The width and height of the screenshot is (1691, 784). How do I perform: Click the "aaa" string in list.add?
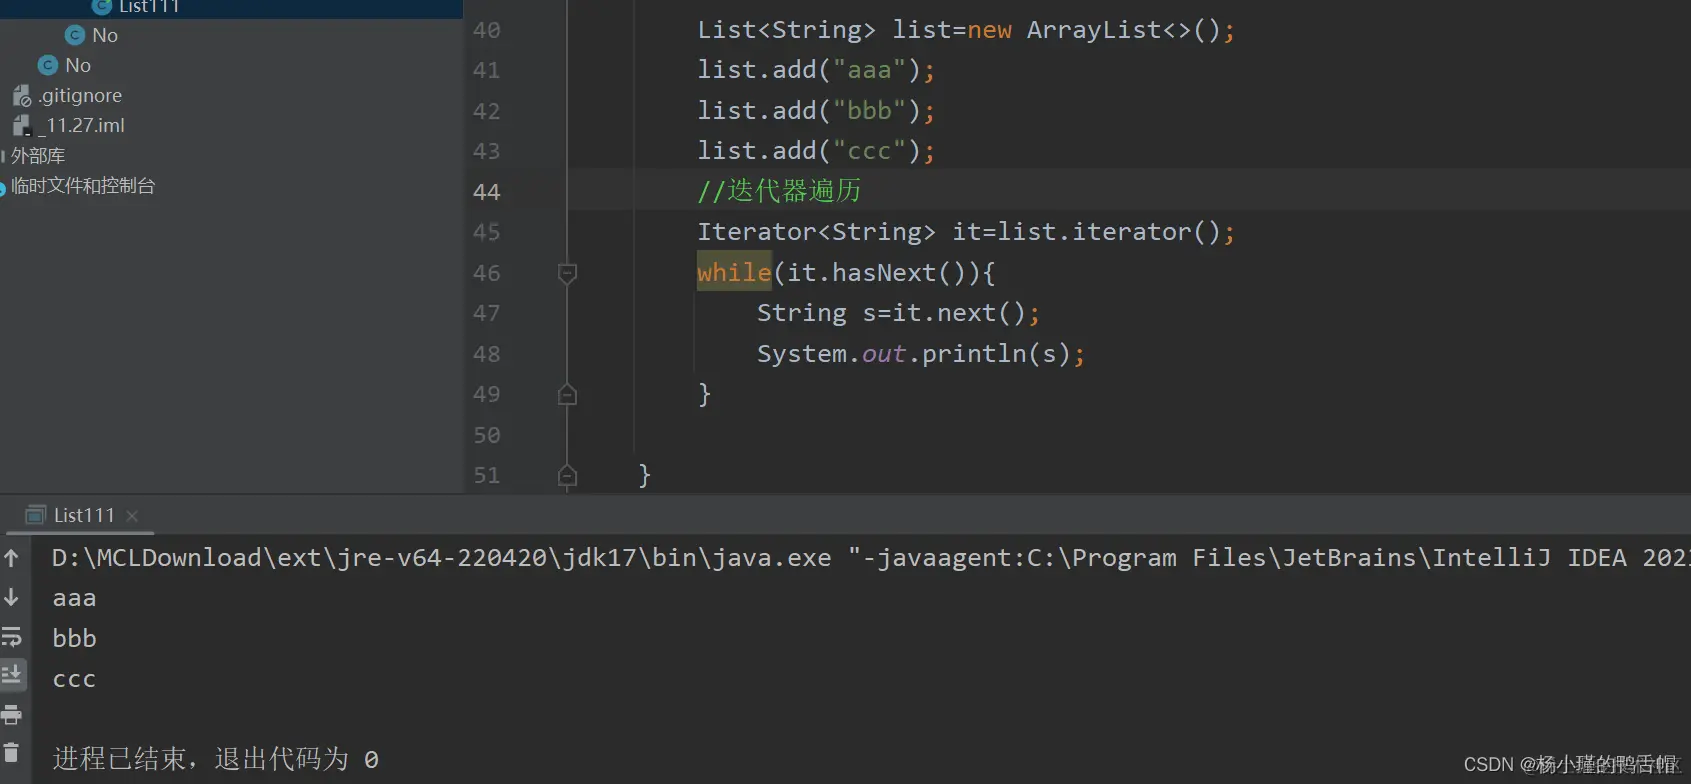pyautogui.click(x=869, y=70)
